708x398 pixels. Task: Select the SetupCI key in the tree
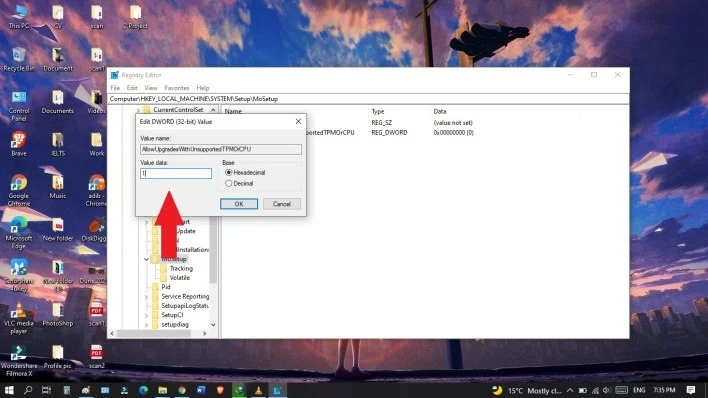(x=172, y=315)
